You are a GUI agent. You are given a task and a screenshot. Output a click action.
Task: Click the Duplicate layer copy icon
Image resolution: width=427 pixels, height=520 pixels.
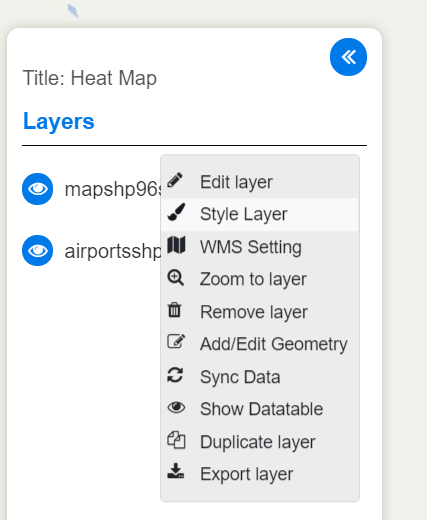pos(176,440)
